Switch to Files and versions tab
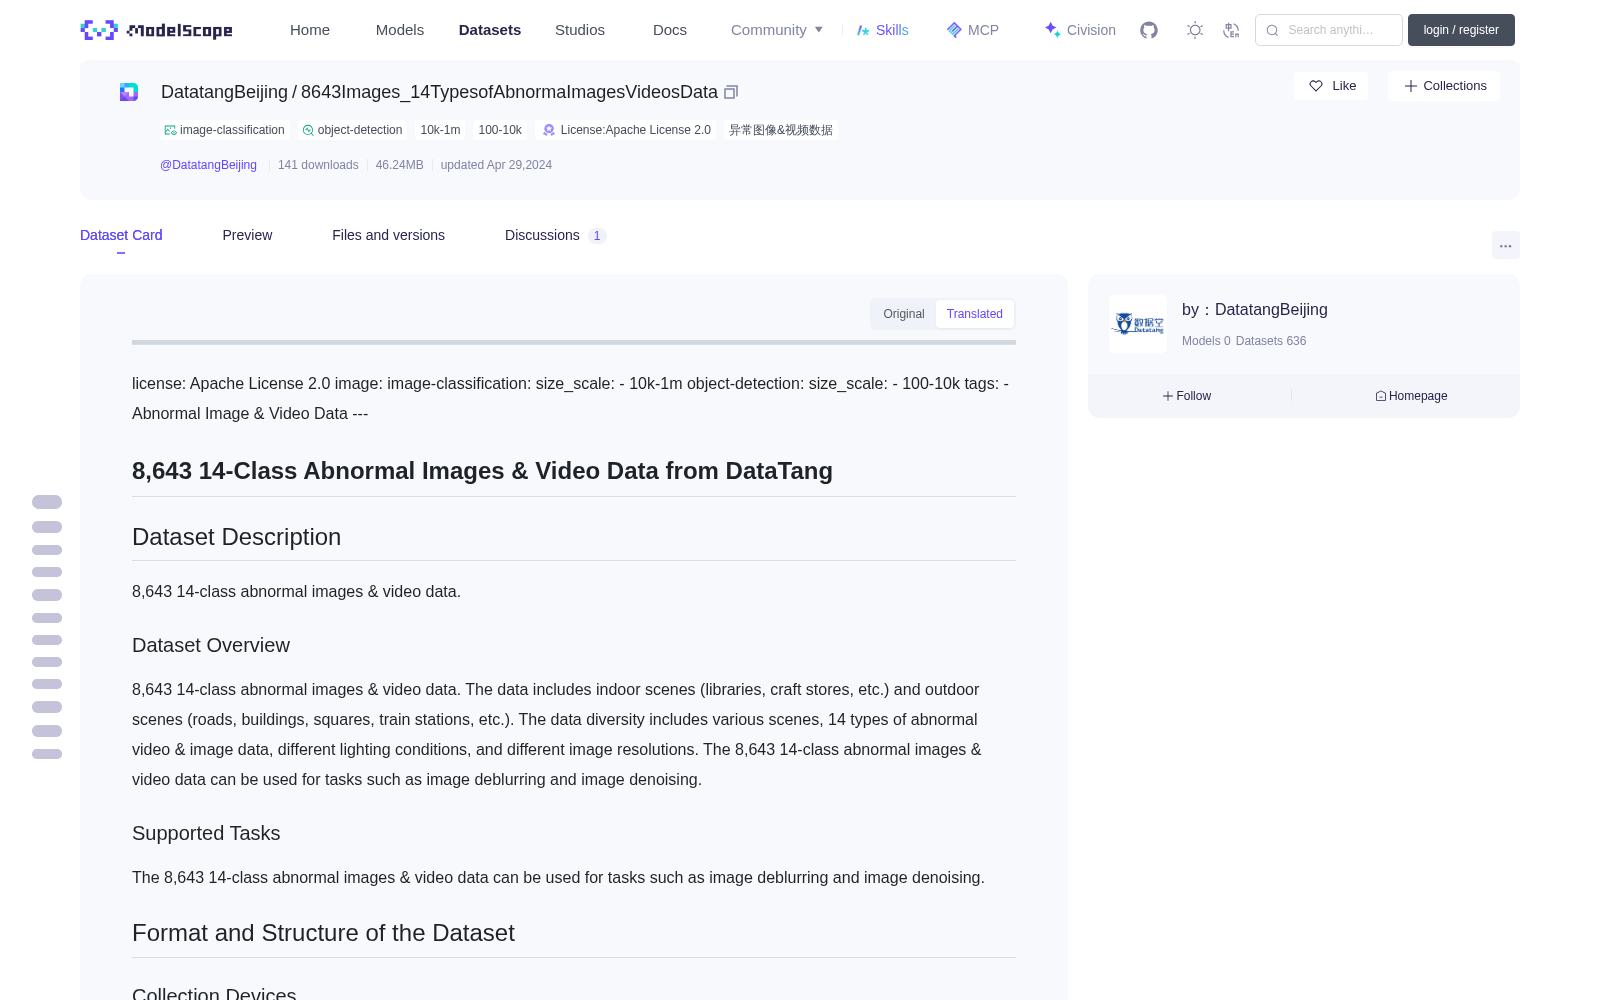Image resolution: width=1600 pixels, height=1000 pixels. tap(388, 235)
